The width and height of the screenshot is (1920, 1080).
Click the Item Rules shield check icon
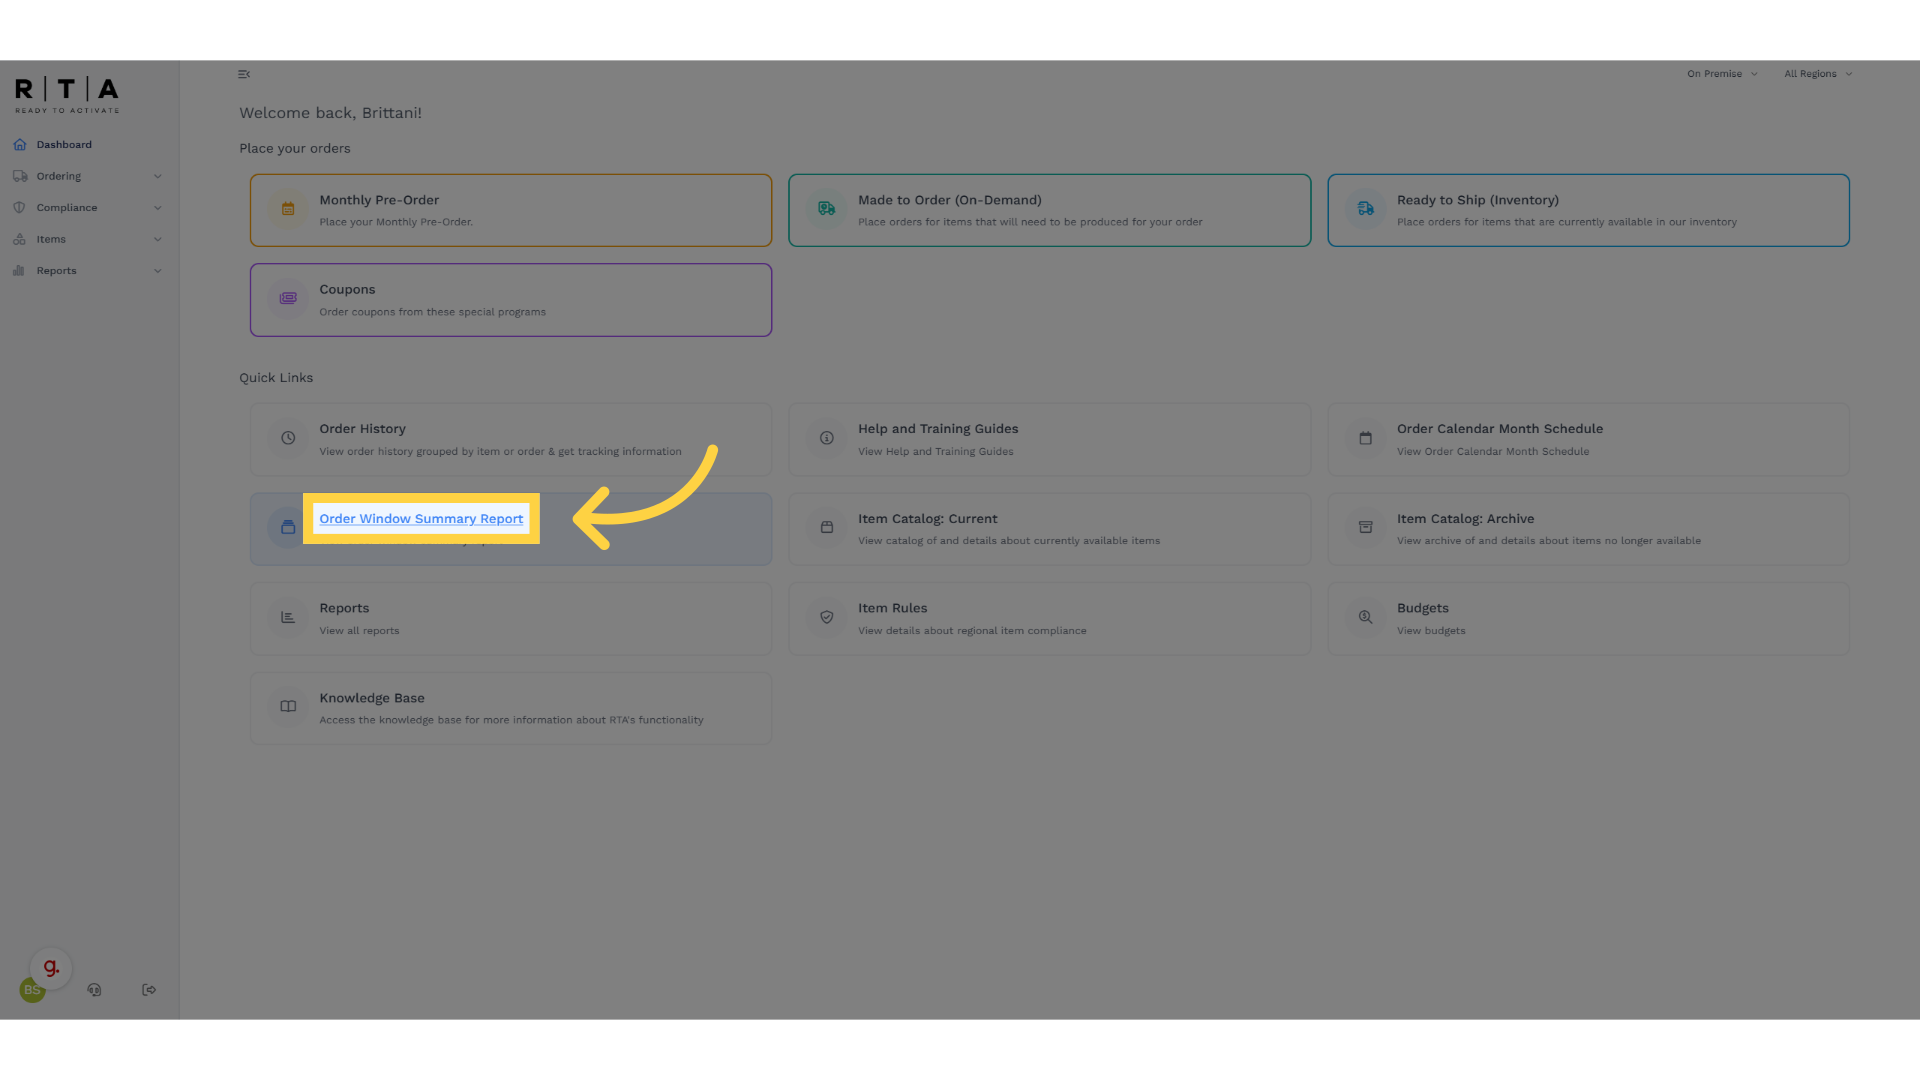click(x=827, y=617)
